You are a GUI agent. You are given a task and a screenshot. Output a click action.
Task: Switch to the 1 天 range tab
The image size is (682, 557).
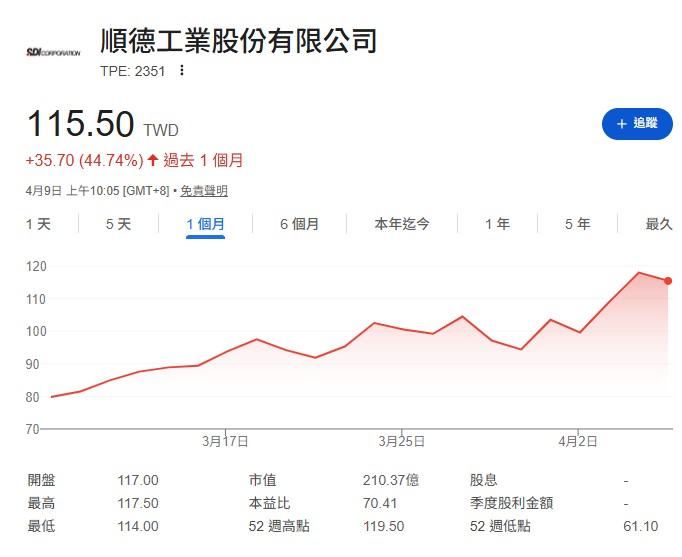(x=38, y=224)
